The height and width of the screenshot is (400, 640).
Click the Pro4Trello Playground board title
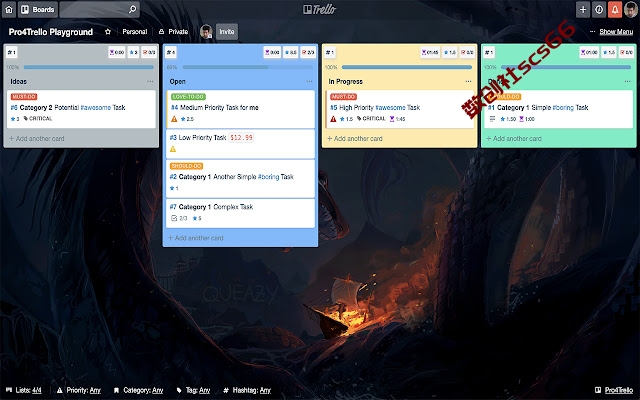(51, 32)
